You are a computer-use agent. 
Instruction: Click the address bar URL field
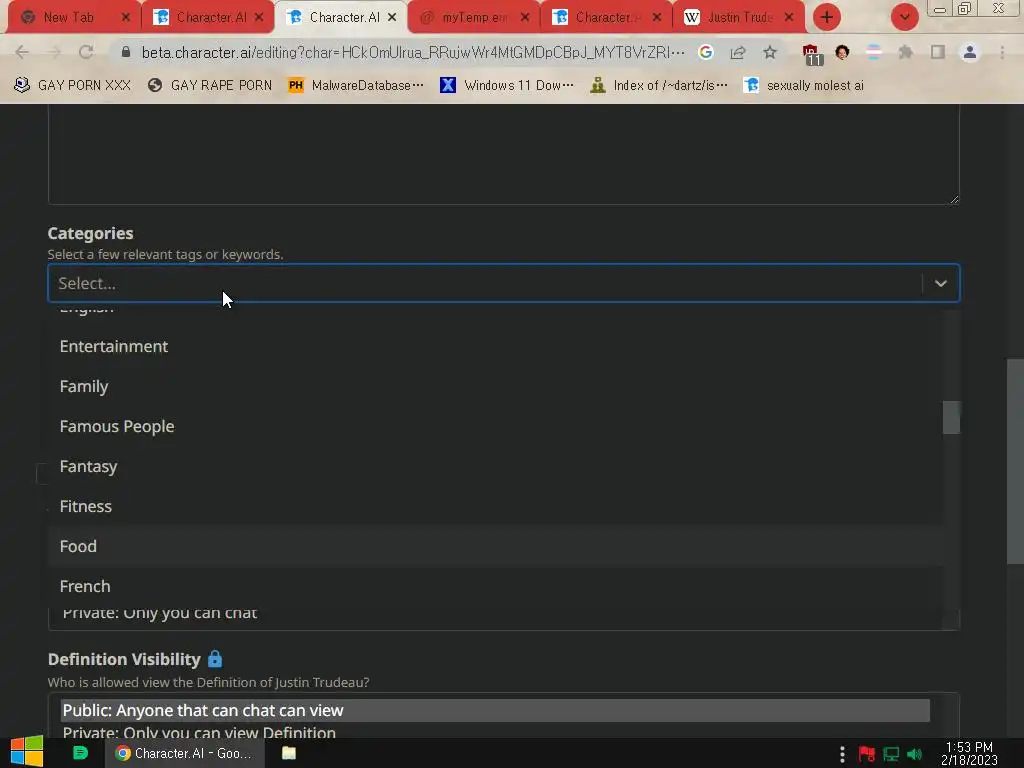[413, 52]
